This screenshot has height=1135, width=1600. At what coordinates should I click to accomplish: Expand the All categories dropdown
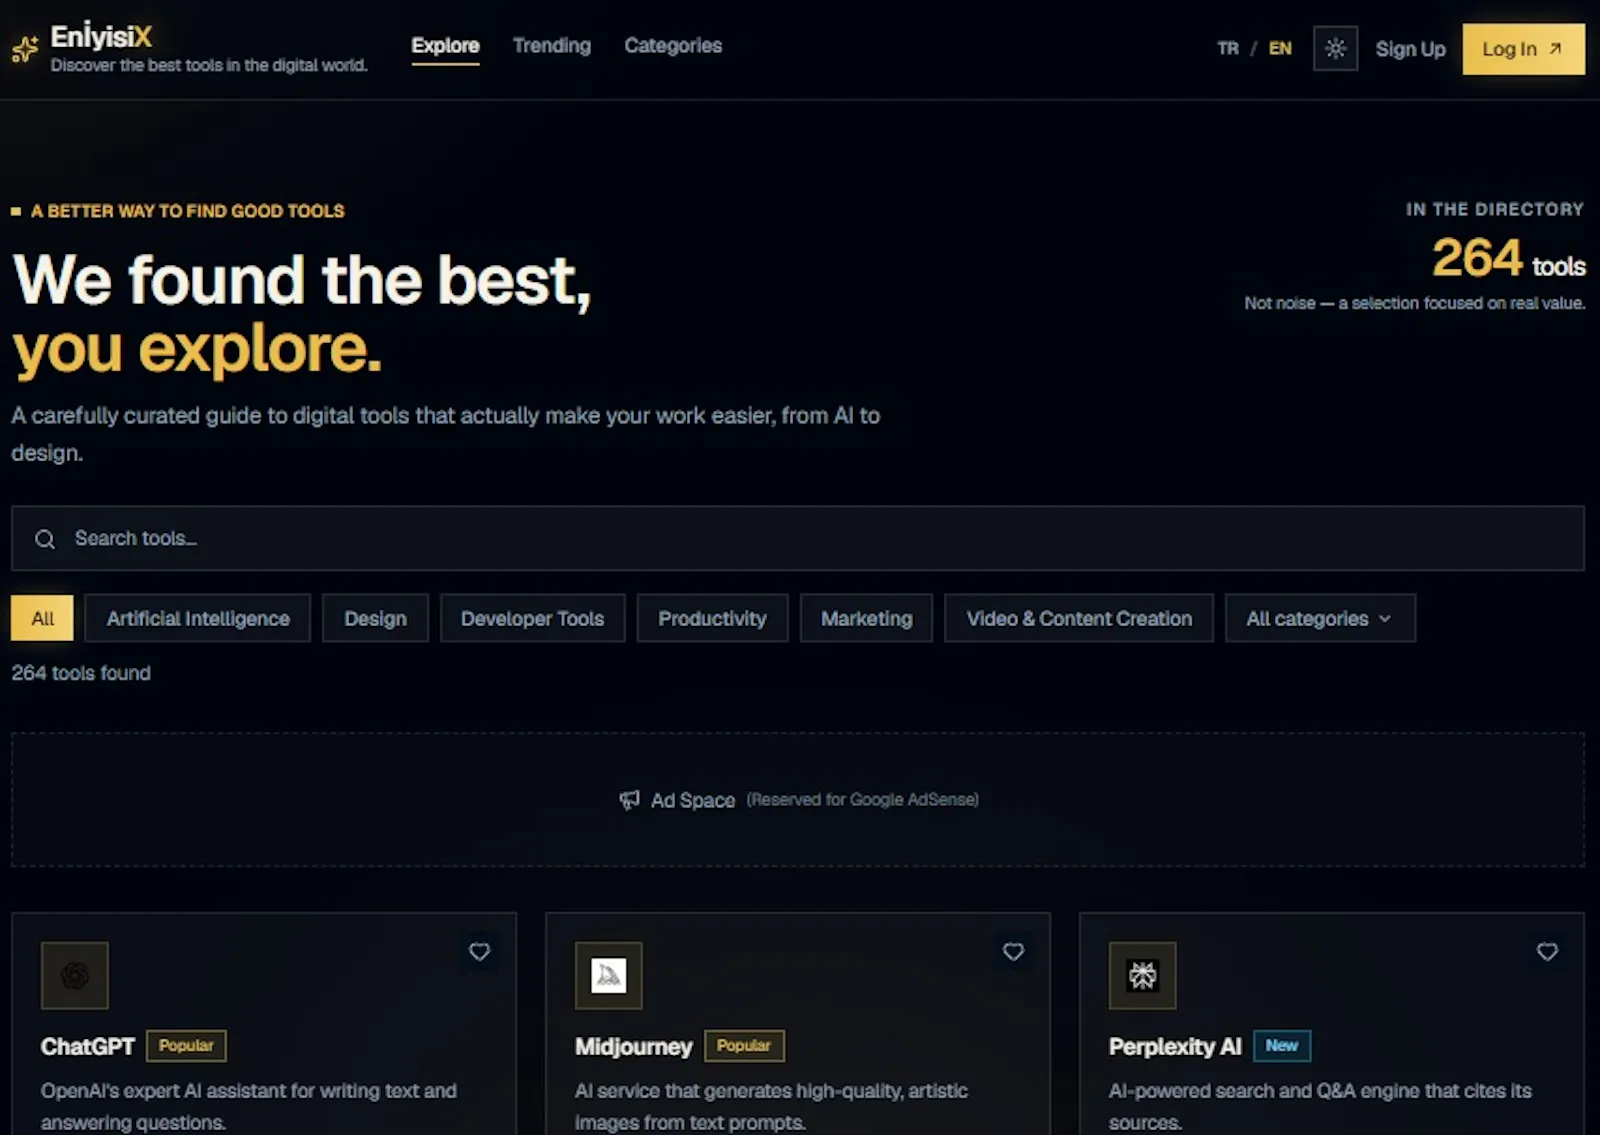coord(1320,618)
